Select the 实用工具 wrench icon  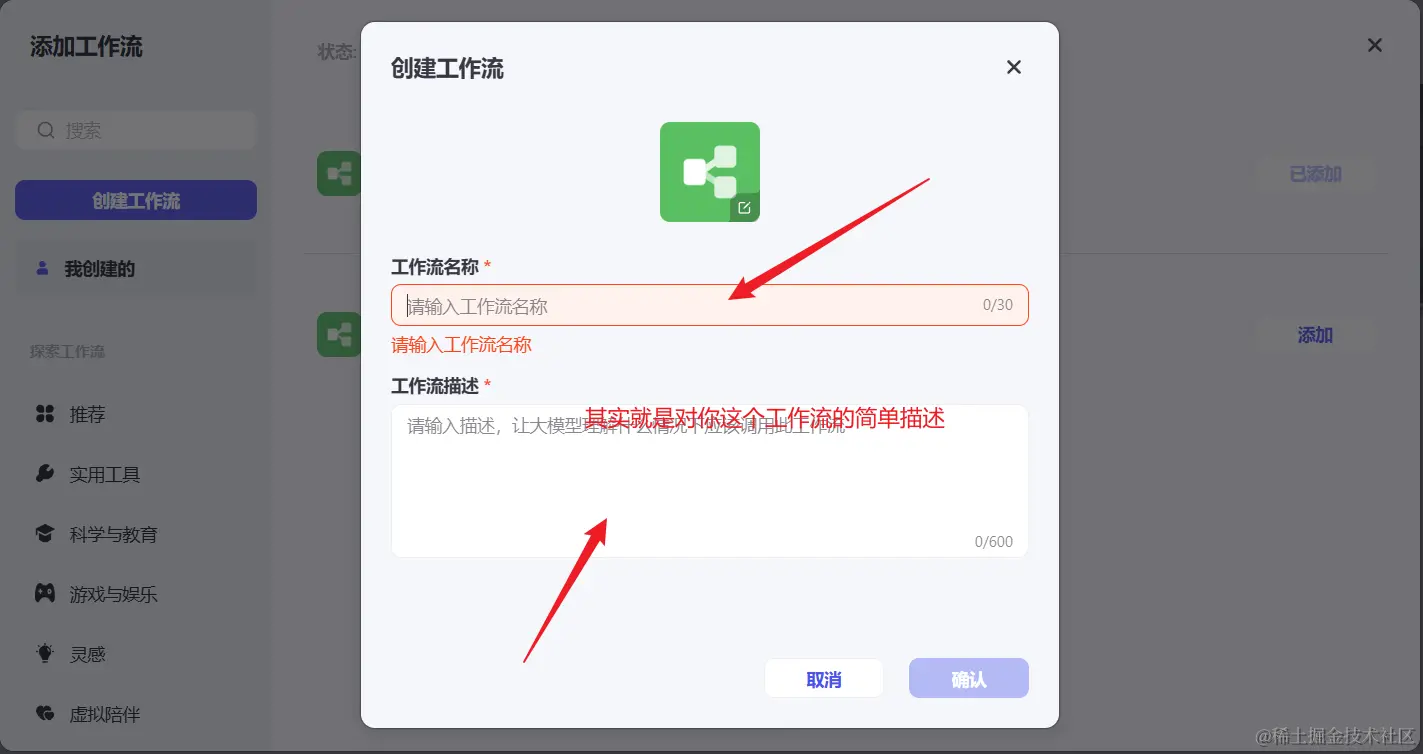coord(45,474)
